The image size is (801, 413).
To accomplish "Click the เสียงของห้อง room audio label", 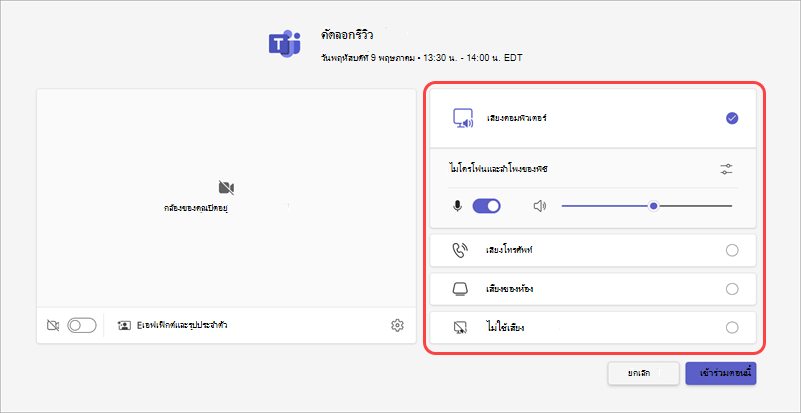I will (509, 289).
